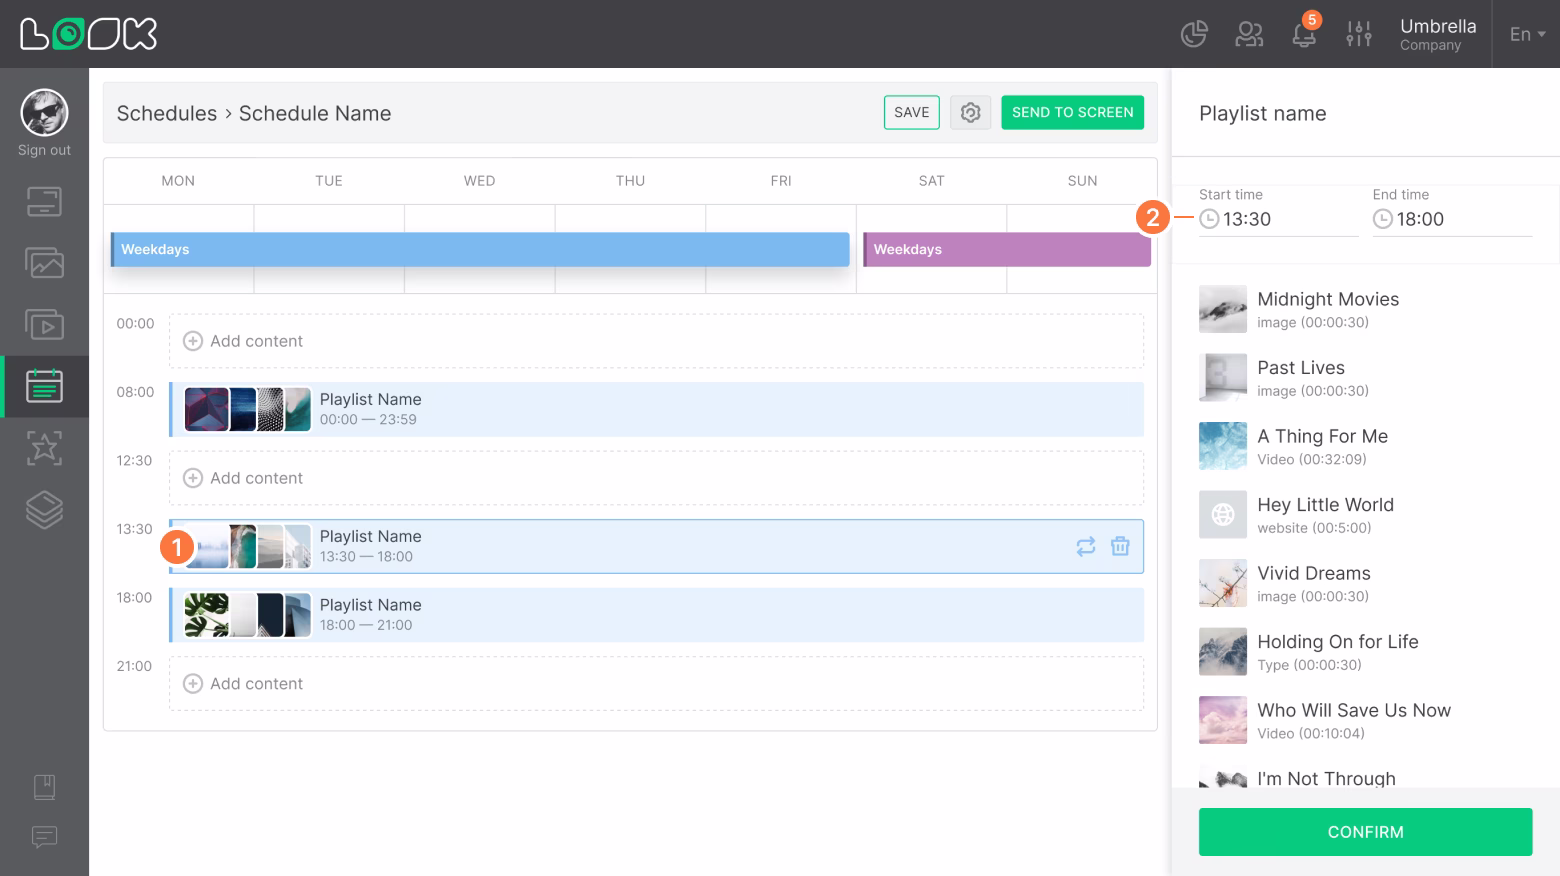Open the settings sliders icon in top bar
This screenshot has width=1560, height=876.
click(x=1359, y=34)
